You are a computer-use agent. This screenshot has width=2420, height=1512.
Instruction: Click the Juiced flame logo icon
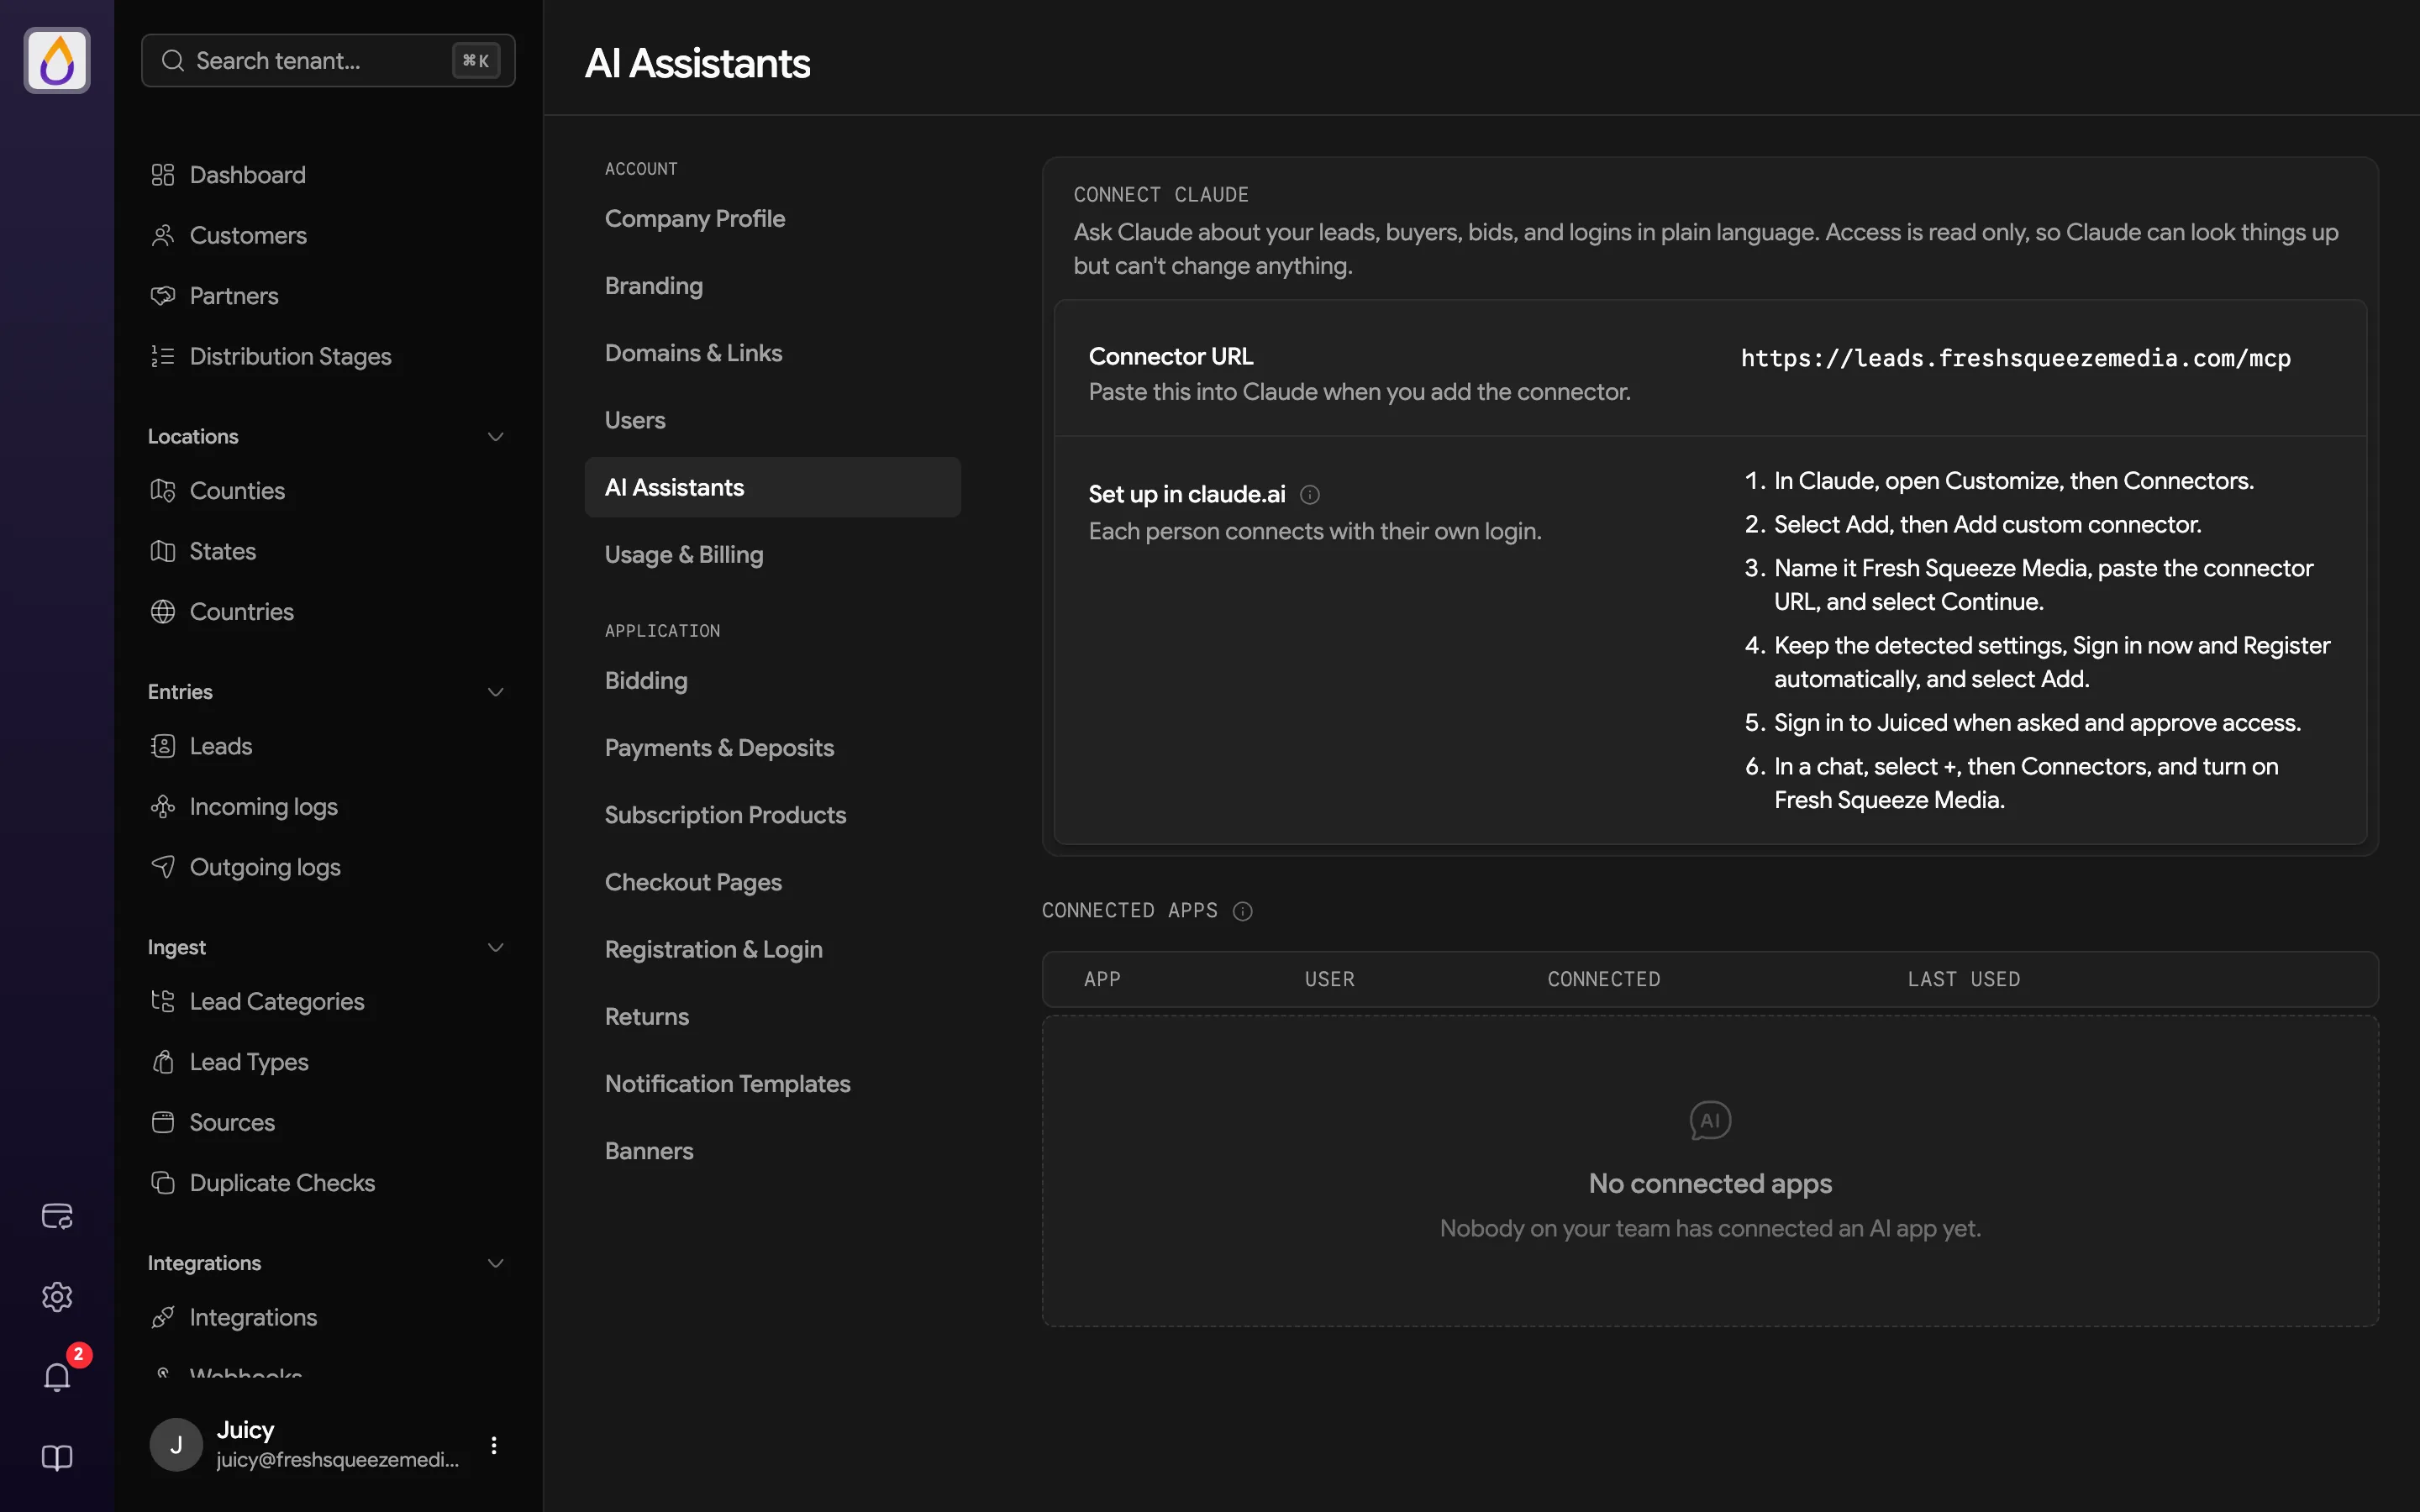point(57,60)
